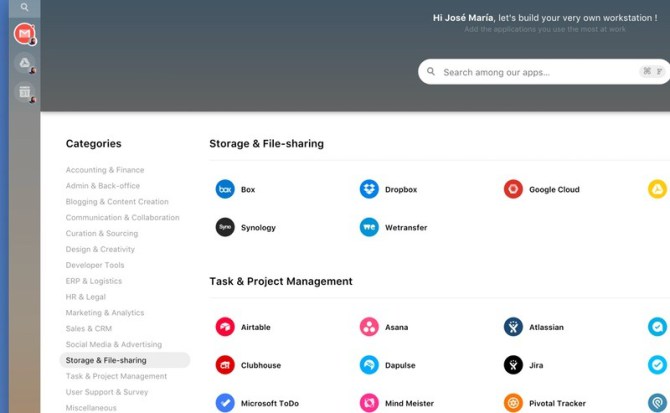Open the Google Drive app in the sidebar
This screenshot has width=670, height=413.
pos(25,63)
